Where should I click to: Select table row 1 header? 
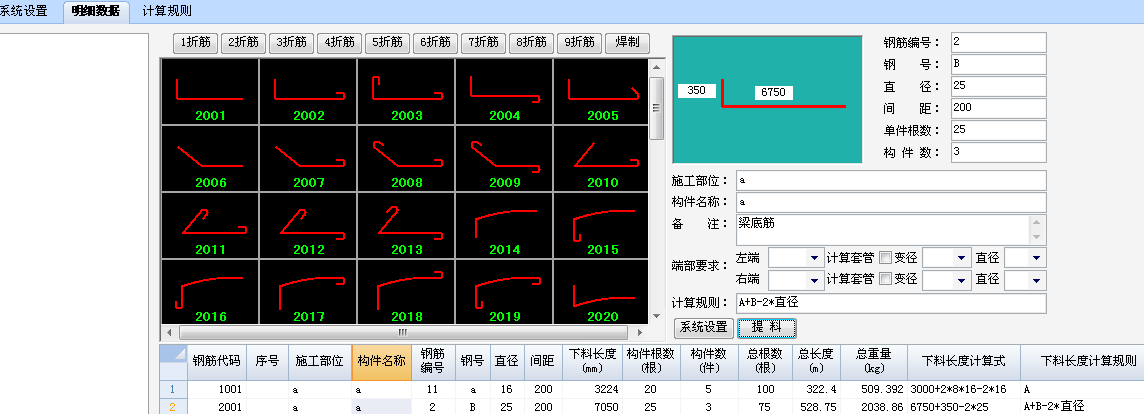(x=173, y=389)
